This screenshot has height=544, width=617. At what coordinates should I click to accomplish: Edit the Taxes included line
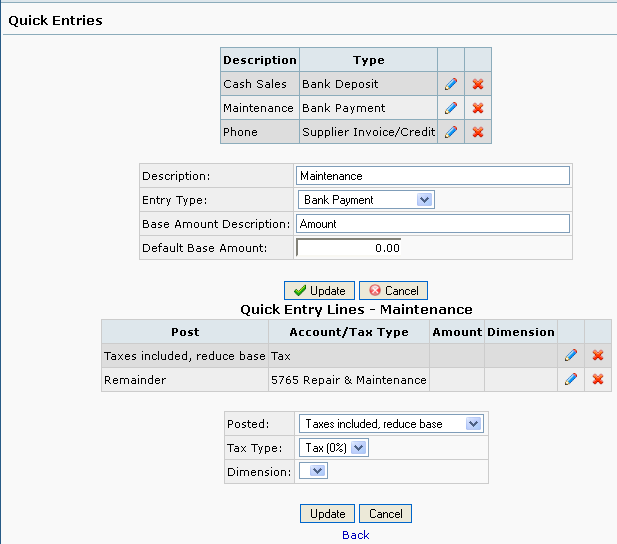click(x=571, y=355)
